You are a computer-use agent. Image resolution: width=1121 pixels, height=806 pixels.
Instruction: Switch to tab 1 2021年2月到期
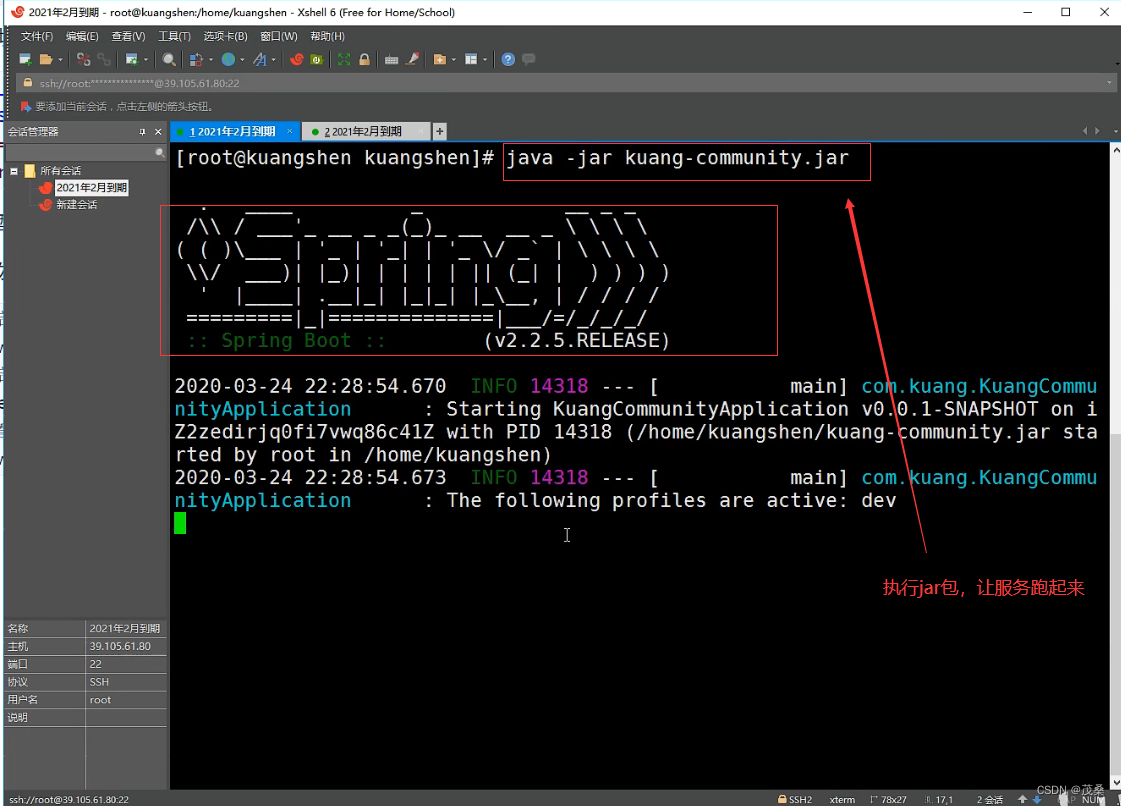coord(232,132)
